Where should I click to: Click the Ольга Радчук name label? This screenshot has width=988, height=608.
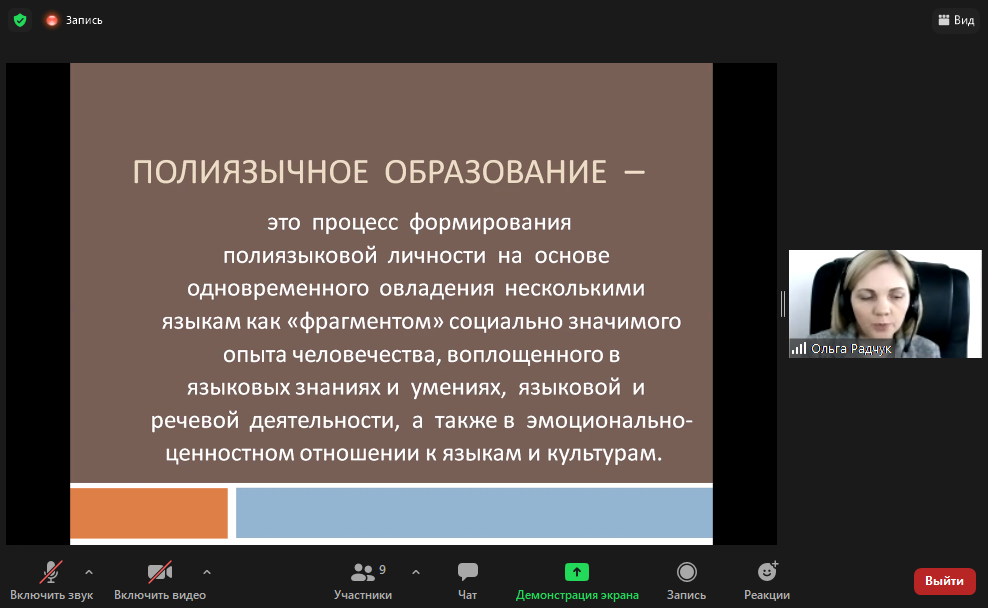851,348
